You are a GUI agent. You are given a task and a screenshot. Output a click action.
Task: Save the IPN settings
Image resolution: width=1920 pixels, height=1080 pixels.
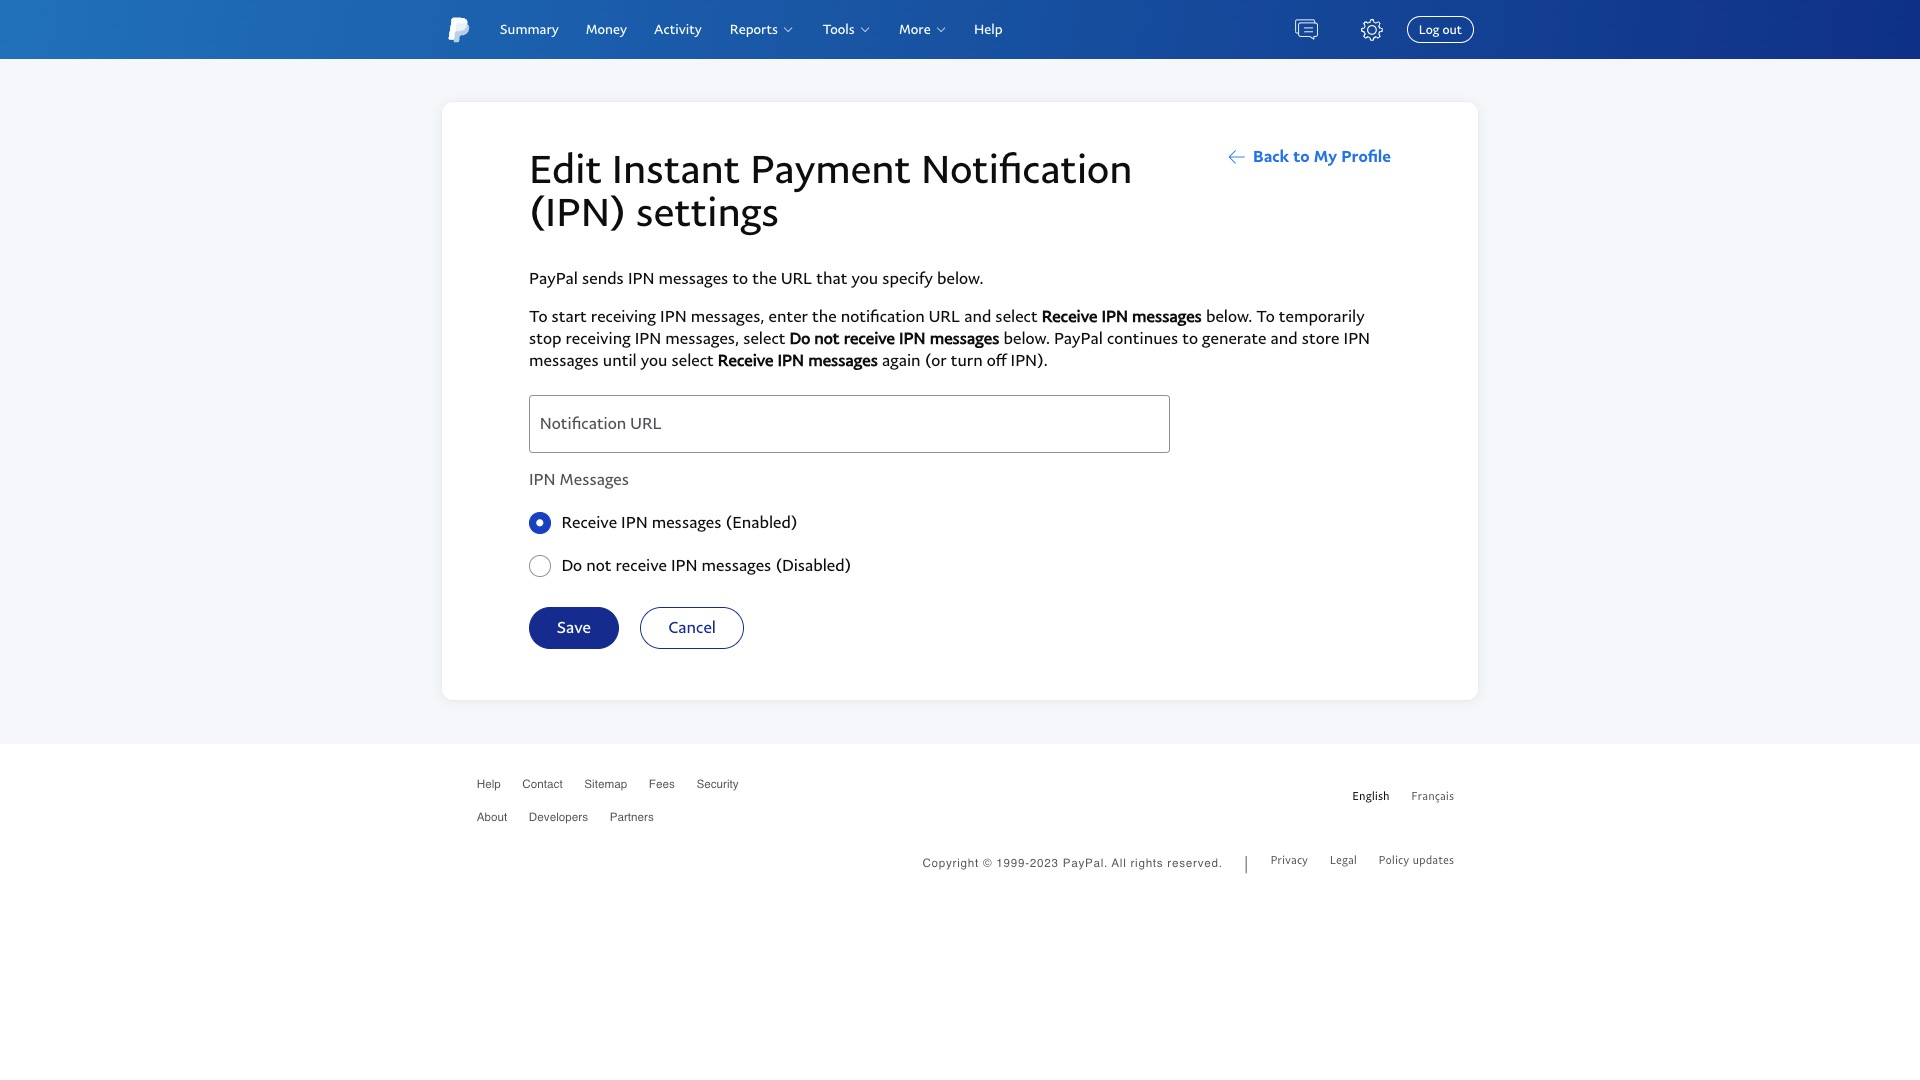[574, 628]
